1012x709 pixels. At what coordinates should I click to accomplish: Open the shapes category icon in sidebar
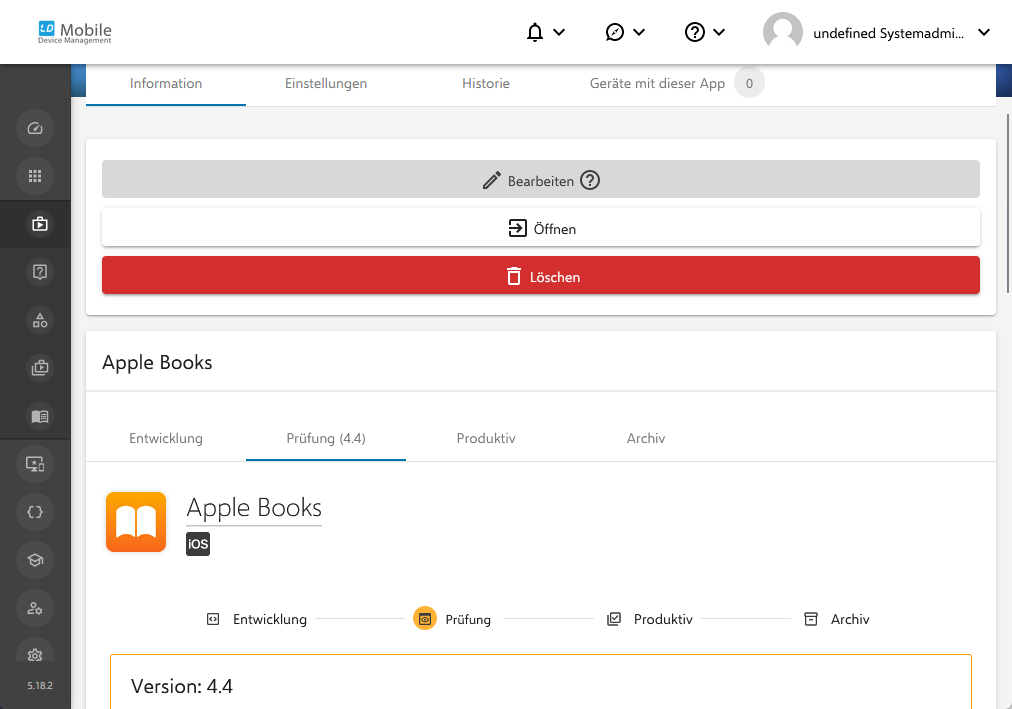tap(39, 320)
